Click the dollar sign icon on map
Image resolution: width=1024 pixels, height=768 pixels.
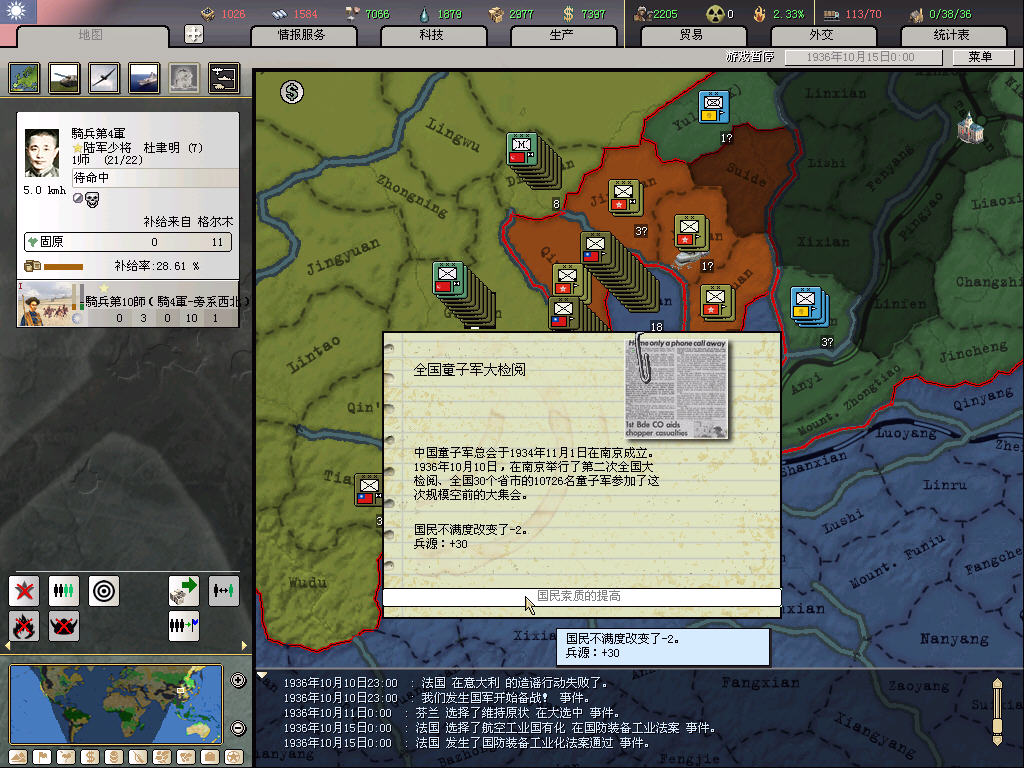[292, 92]
